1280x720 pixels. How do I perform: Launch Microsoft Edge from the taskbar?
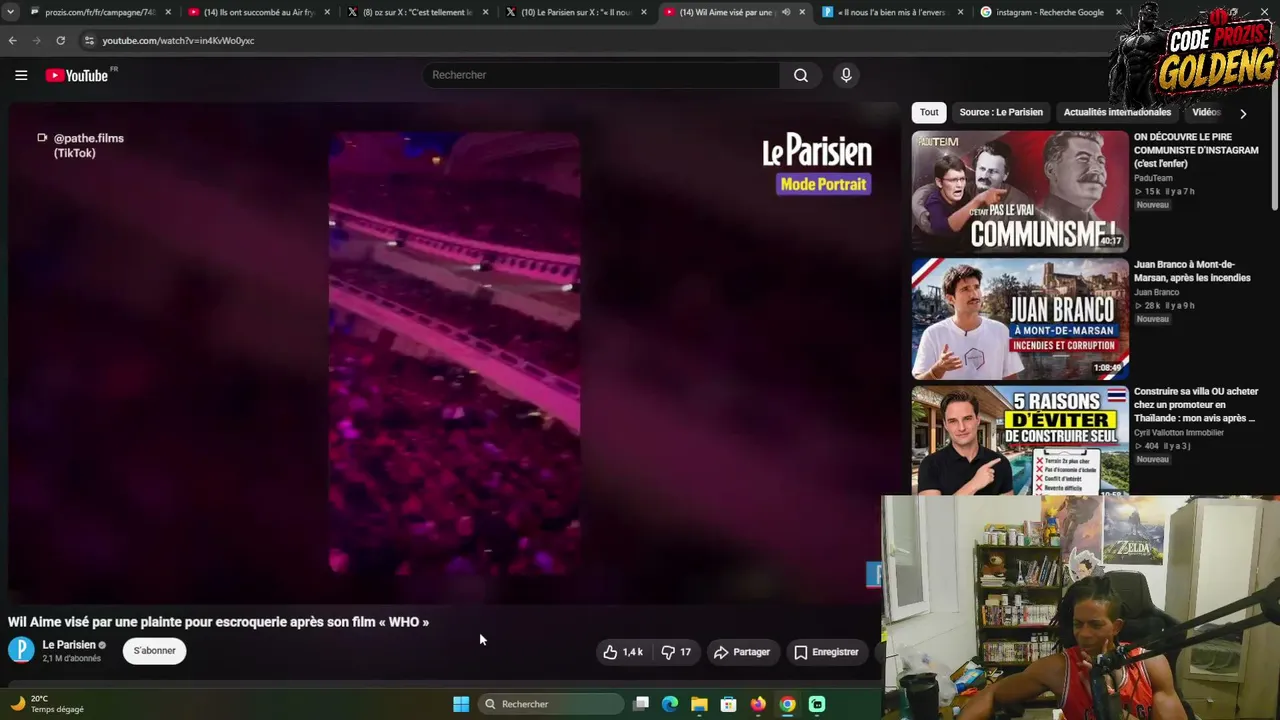670,704
